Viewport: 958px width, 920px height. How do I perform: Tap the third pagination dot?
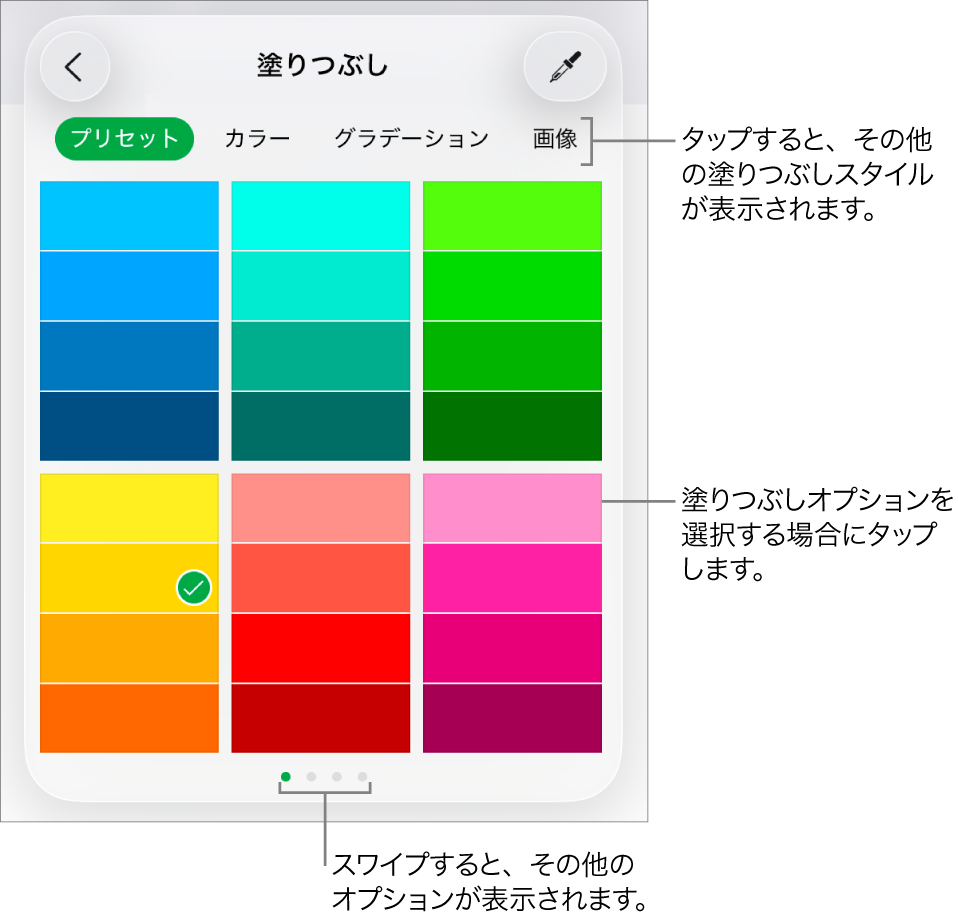(336, 776)
